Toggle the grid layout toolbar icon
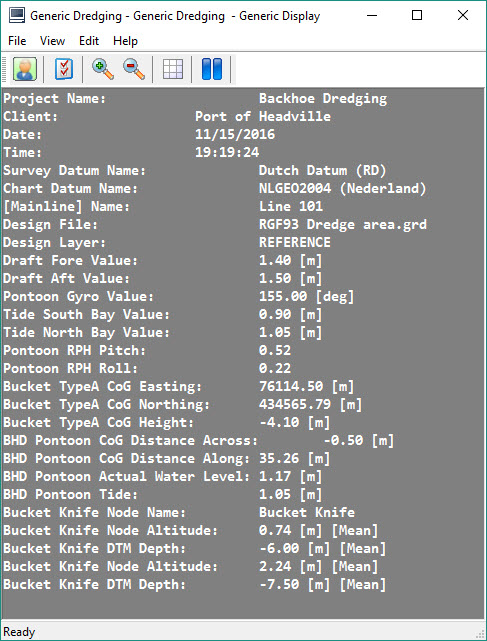The image size is (487, 641). [x=173, y=69]
